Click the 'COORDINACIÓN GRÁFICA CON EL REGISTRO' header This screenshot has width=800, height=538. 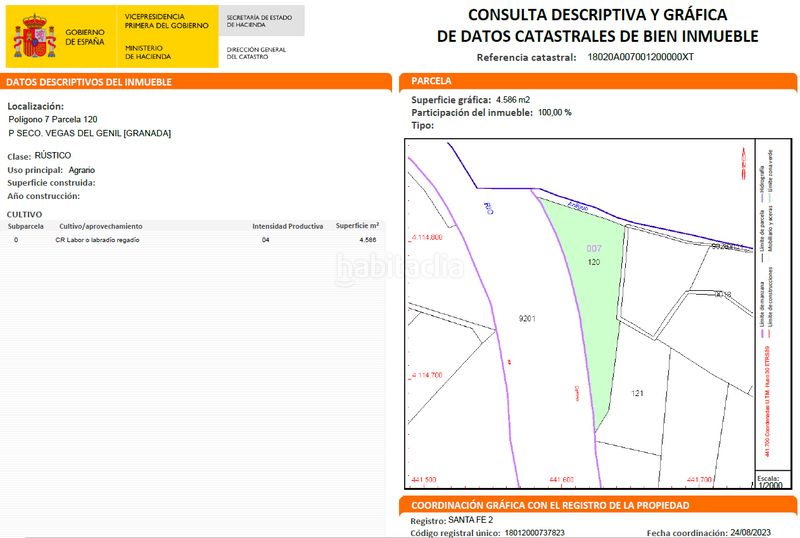pos(550,505)
